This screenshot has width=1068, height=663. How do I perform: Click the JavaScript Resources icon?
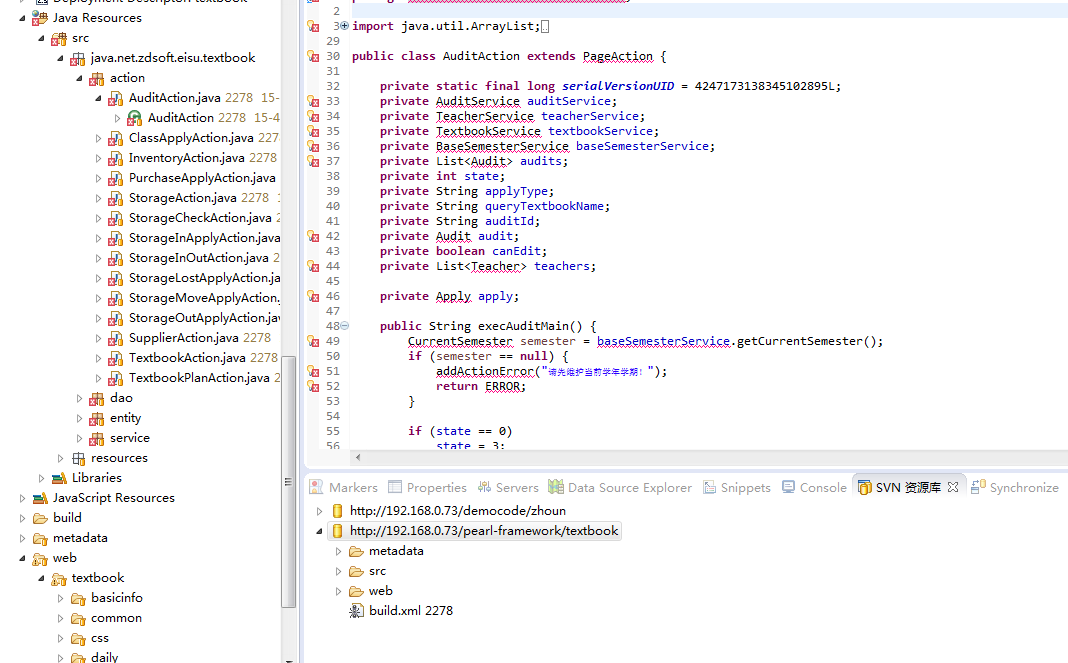pyautogui.click(x=40, y=498)
